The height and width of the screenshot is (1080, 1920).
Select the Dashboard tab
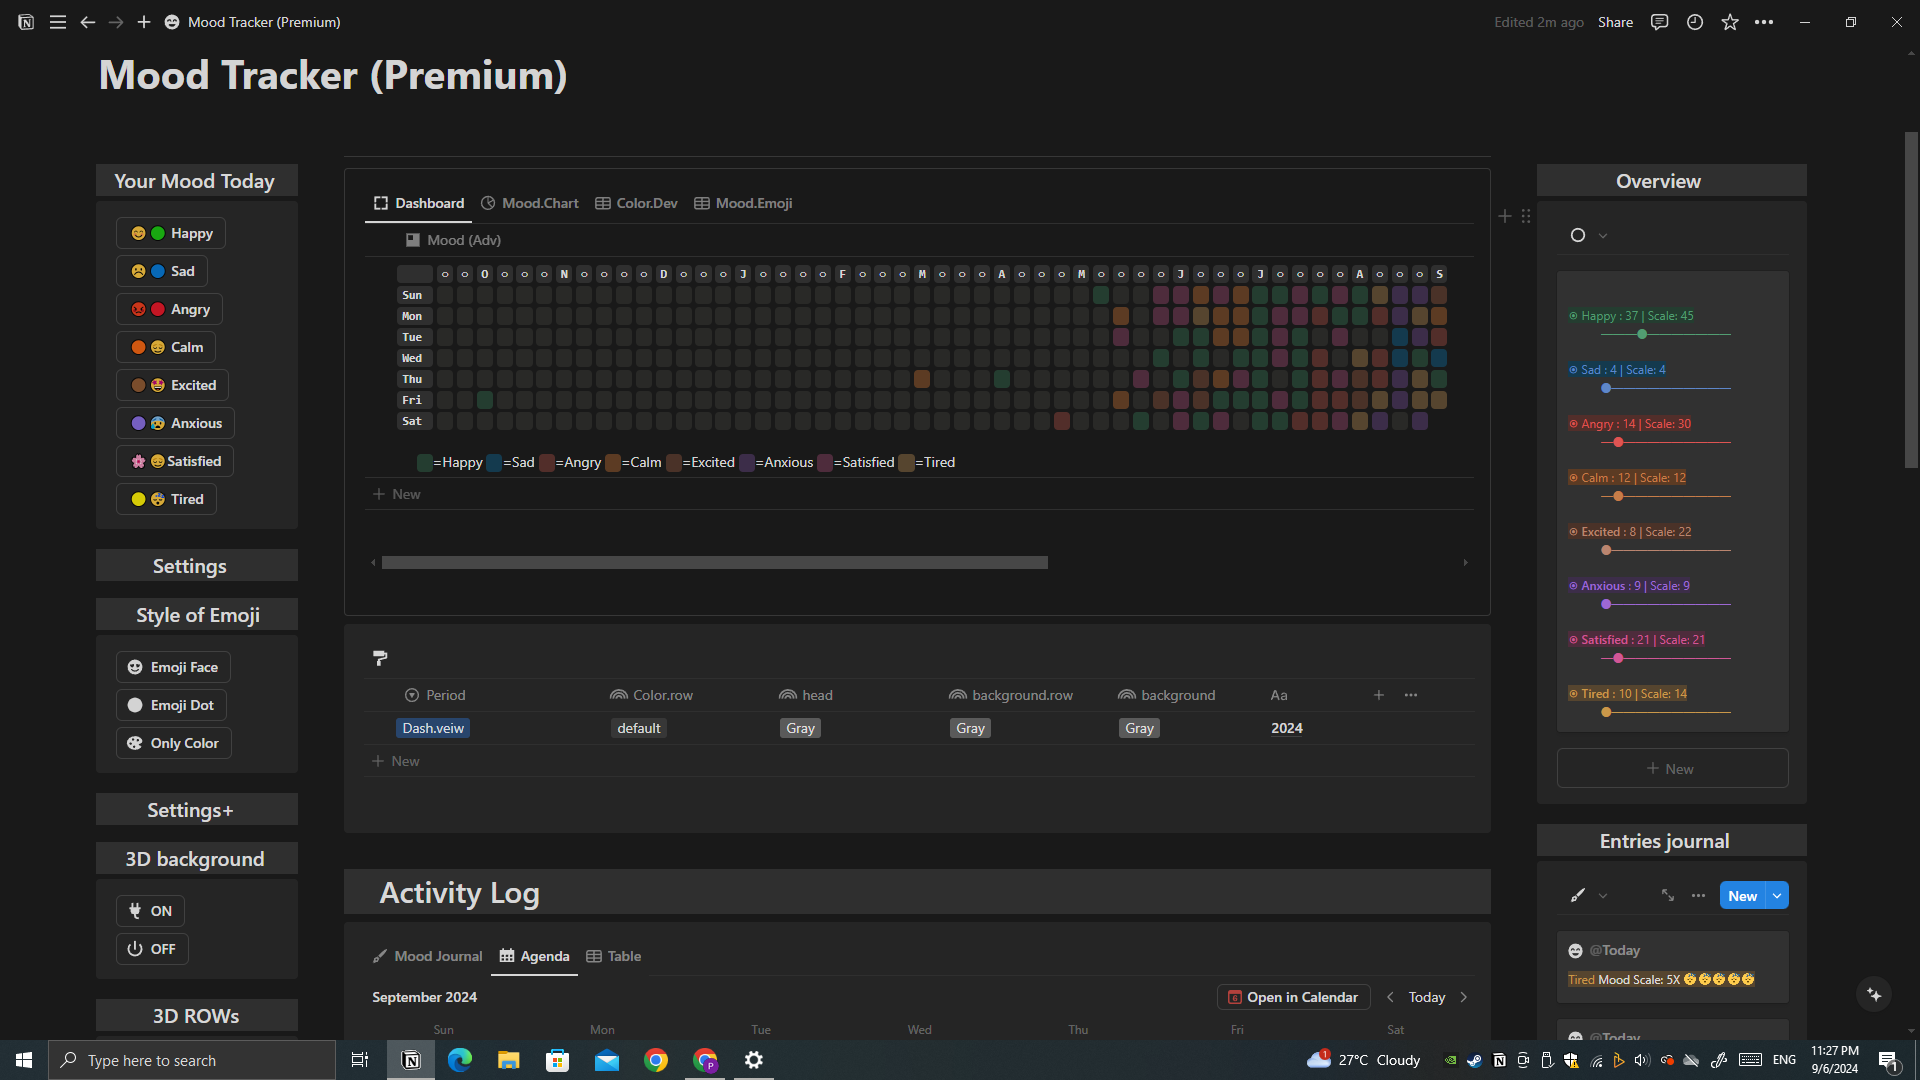pos(419,203)
